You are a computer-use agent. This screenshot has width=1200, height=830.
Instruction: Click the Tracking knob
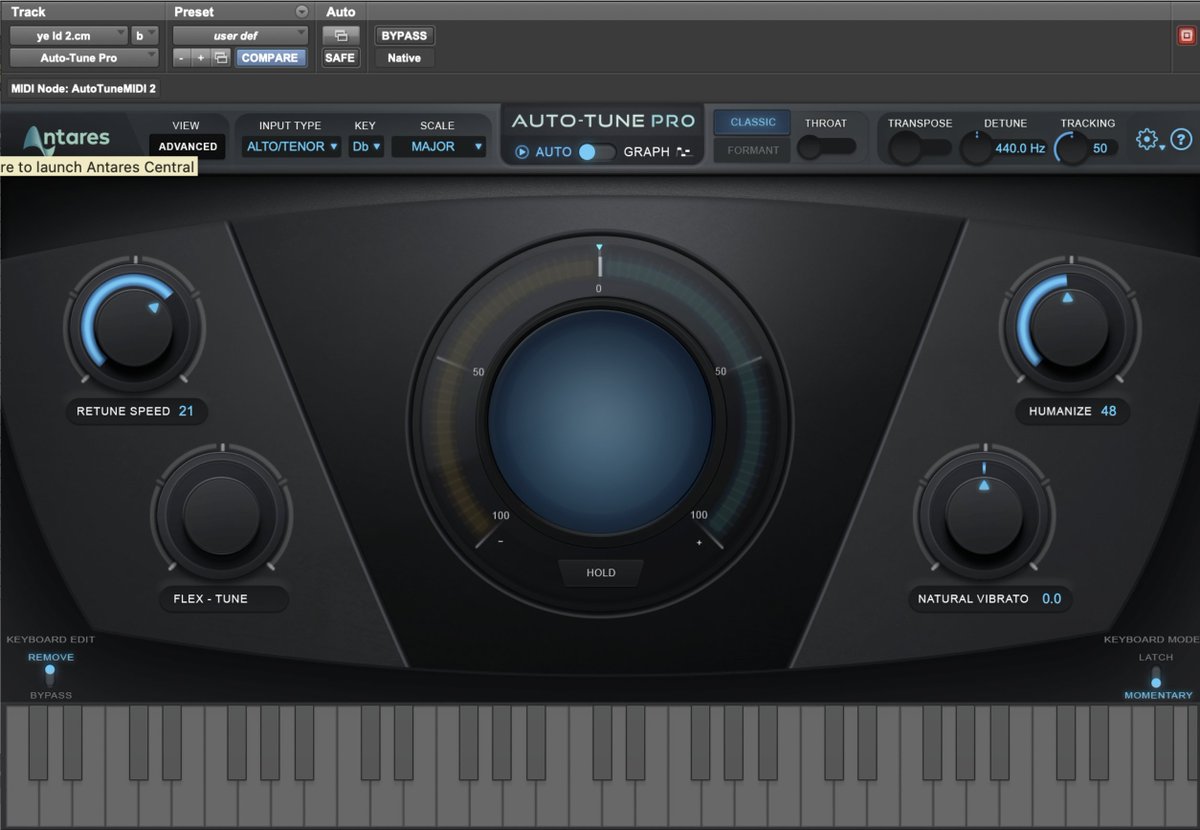coord(1072,148)
